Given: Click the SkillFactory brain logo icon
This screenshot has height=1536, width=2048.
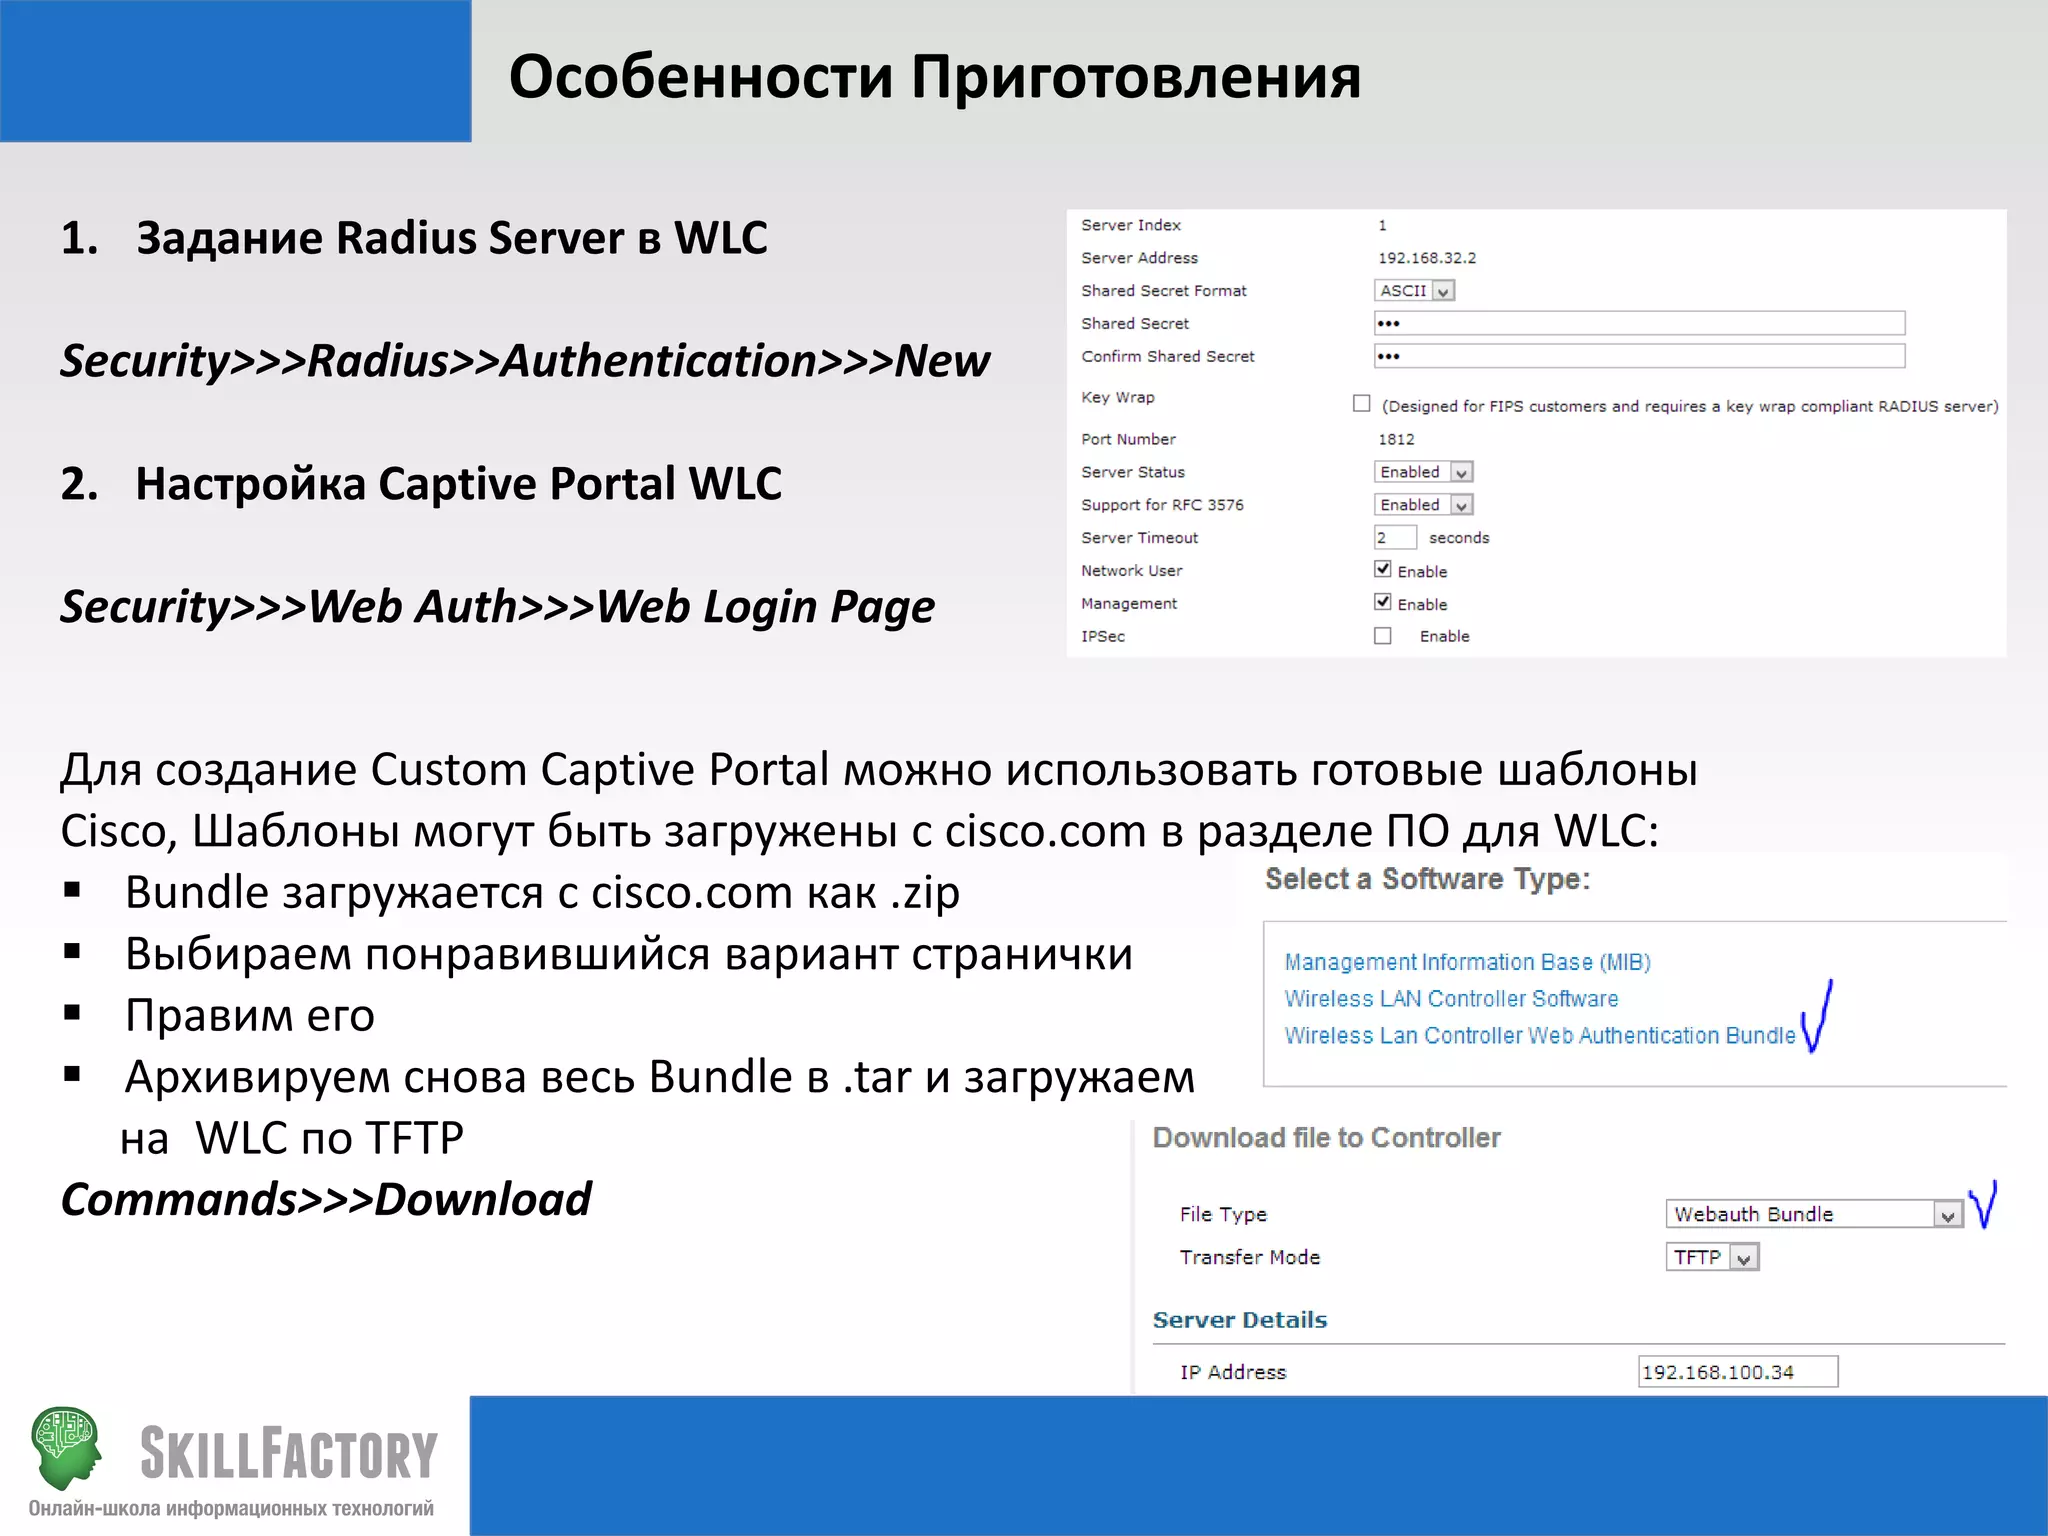Looking at the screenshot, I should pyautogui.click(x=68, y=1449).
